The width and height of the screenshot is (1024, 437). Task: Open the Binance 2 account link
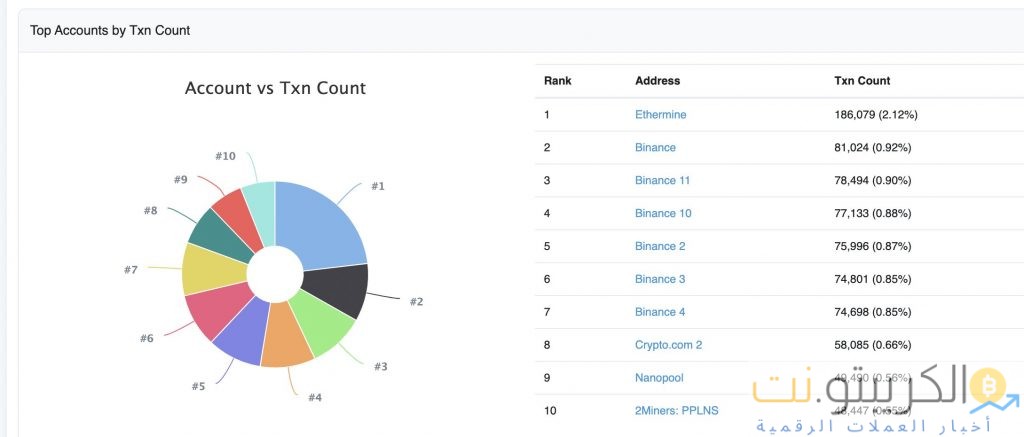[660, 246]
